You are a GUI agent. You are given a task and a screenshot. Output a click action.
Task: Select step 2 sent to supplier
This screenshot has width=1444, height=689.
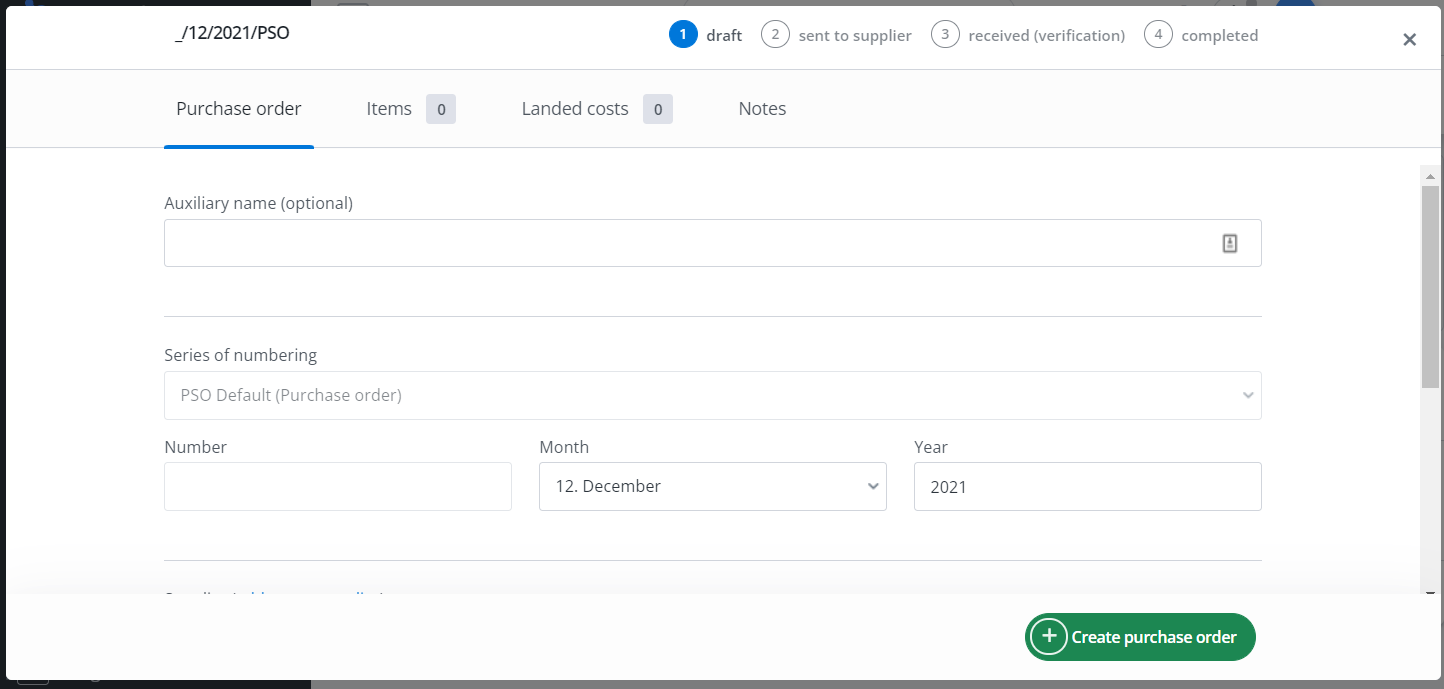click(x=837, y=35)
